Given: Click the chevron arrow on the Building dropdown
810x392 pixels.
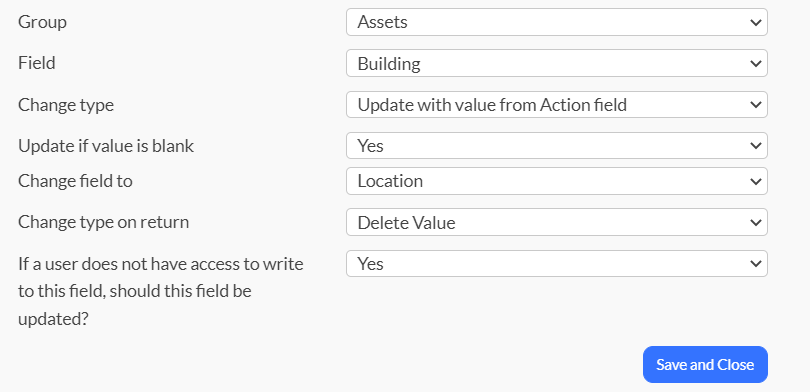Looking at the screenshot, I should (755, 64).
